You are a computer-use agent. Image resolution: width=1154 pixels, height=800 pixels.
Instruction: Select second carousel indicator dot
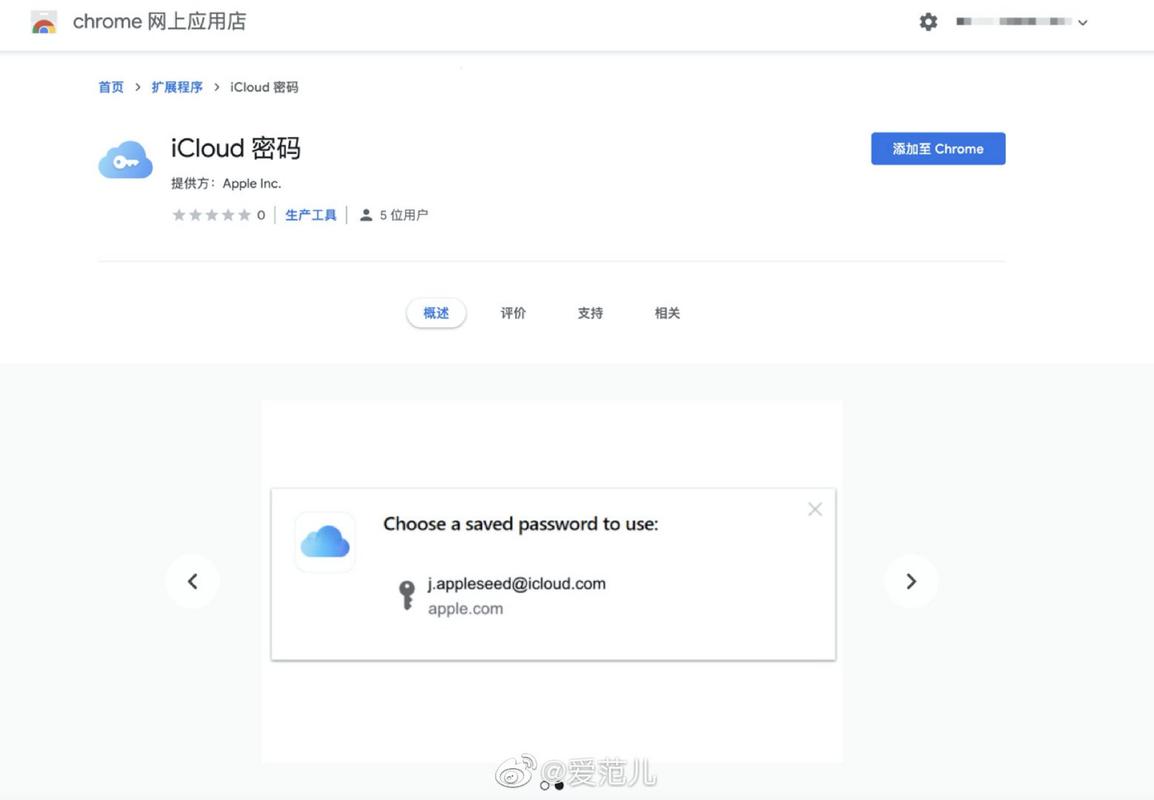click(x=559, y=786)
